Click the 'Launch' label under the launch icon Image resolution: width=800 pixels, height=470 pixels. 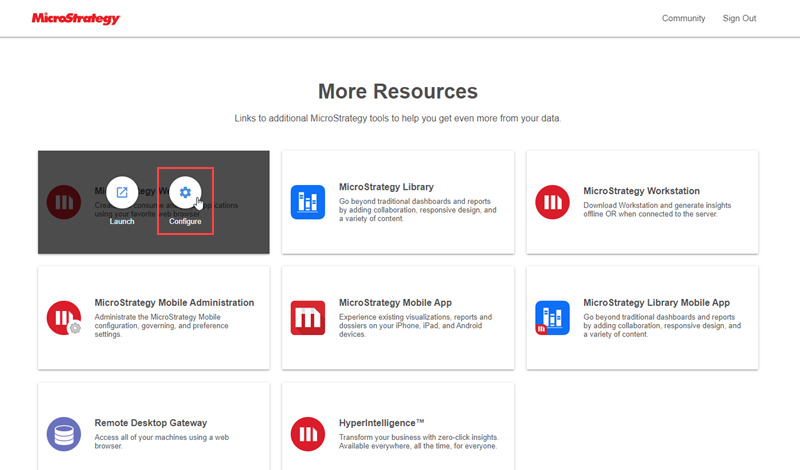point(122,221)
